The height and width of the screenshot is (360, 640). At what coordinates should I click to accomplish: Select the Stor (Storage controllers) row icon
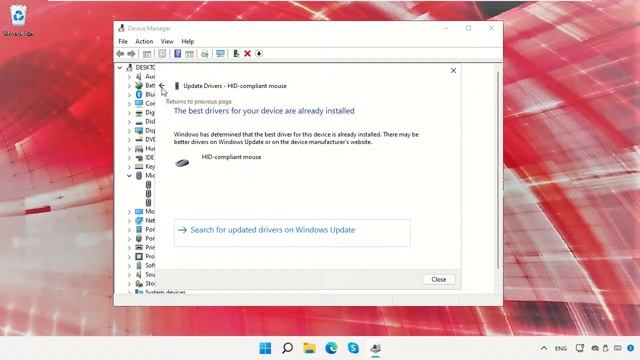[x=139, y=283]
